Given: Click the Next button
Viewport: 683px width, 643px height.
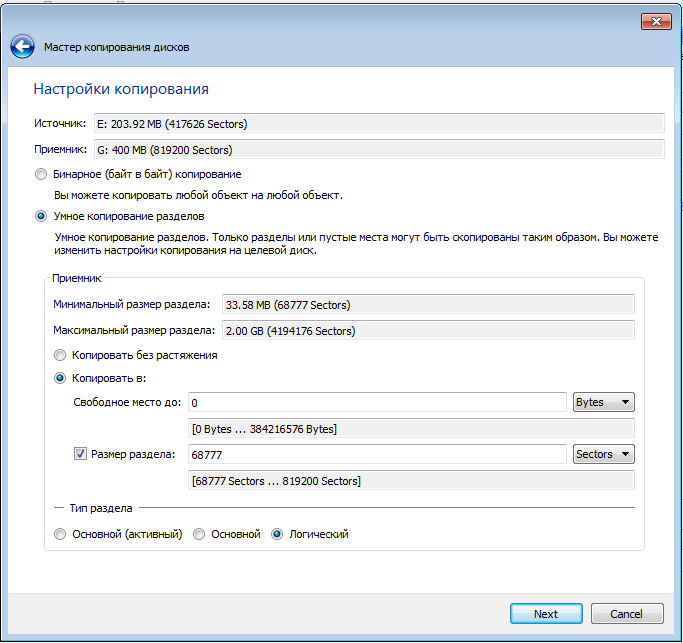Looking at the screenshot, I should [546, 613].
